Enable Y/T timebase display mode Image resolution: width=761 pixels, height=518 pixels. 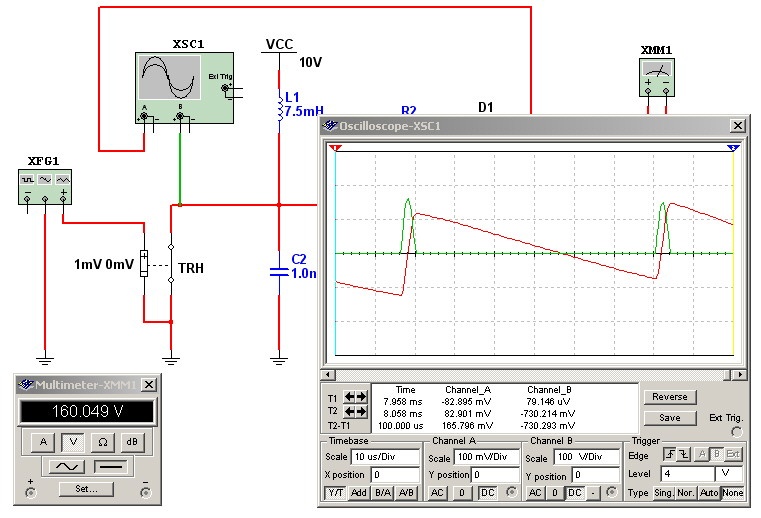(335, 493)
